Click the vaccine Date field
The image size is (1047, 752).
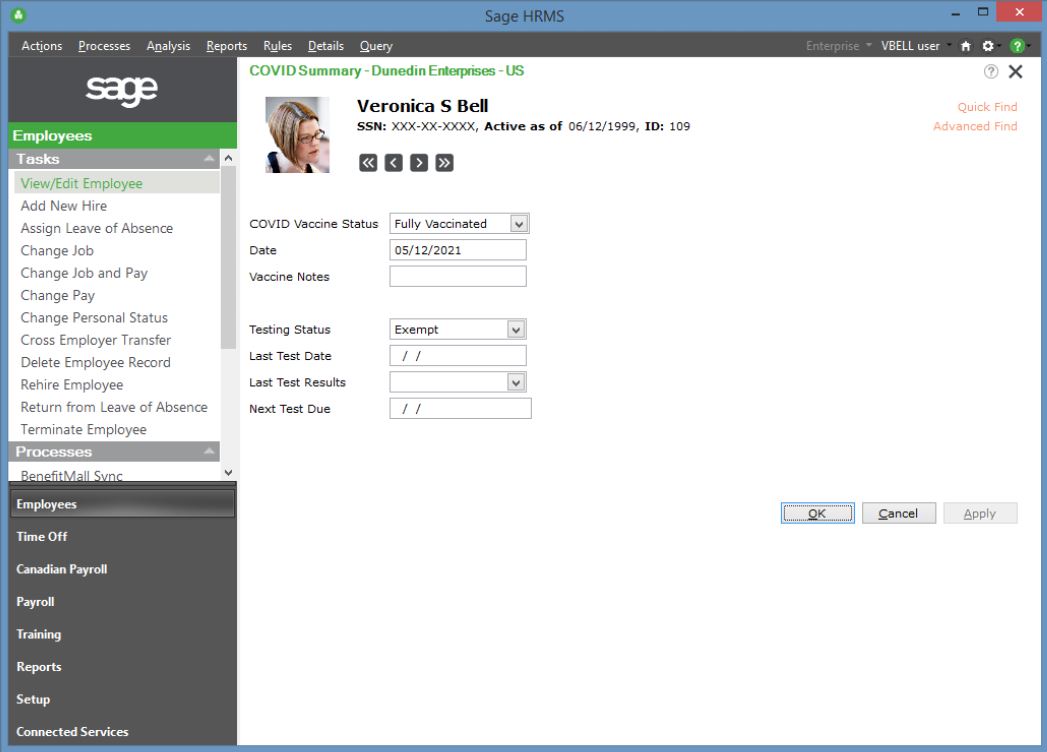coord(457,250)
